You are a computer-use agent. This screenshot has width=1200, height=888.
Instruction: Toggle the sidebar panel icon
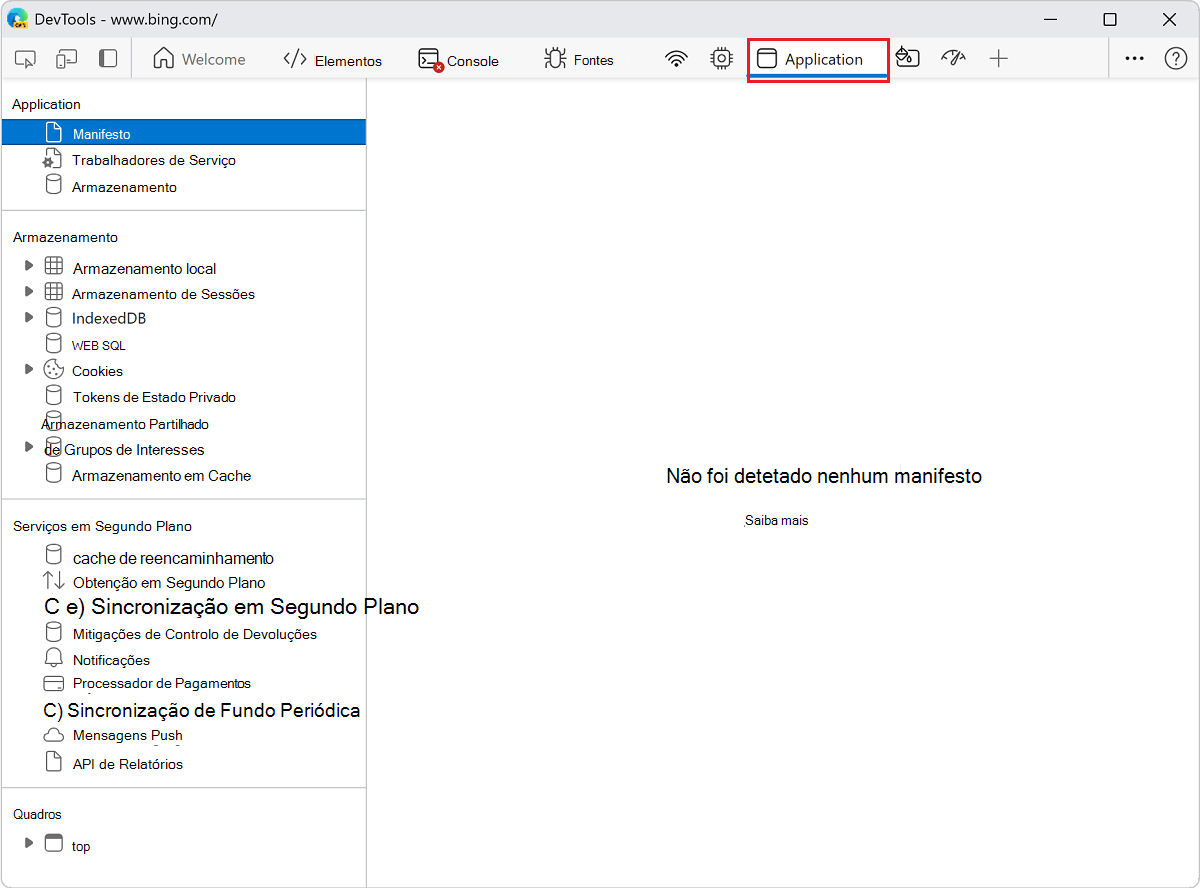coord(108,59)
